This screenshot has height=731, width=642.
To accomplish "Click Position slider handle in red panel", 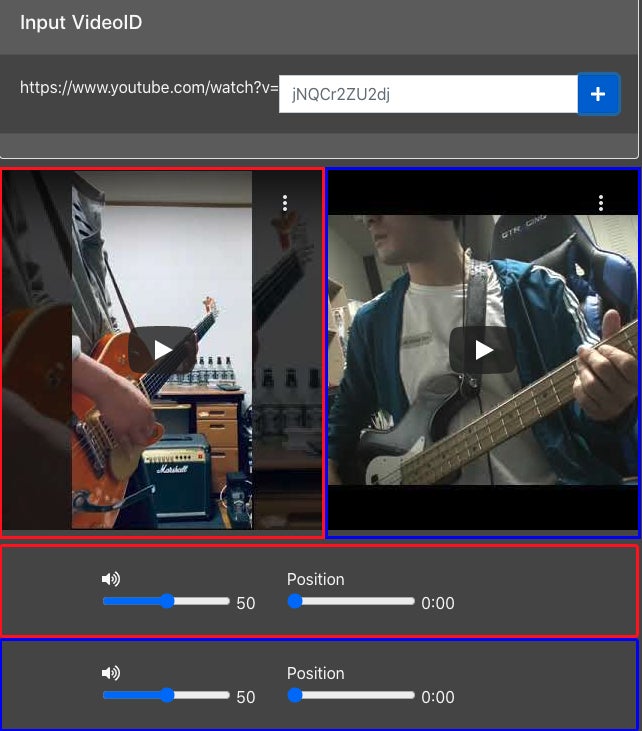I will point(295,601).
